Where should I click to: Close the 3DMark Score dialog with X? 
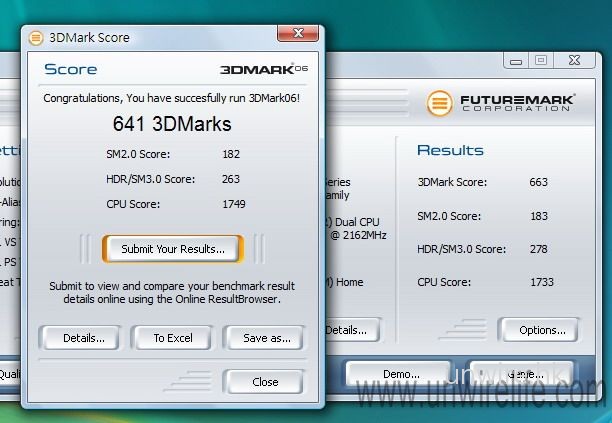pyautogui.click(x=299, y=36)
